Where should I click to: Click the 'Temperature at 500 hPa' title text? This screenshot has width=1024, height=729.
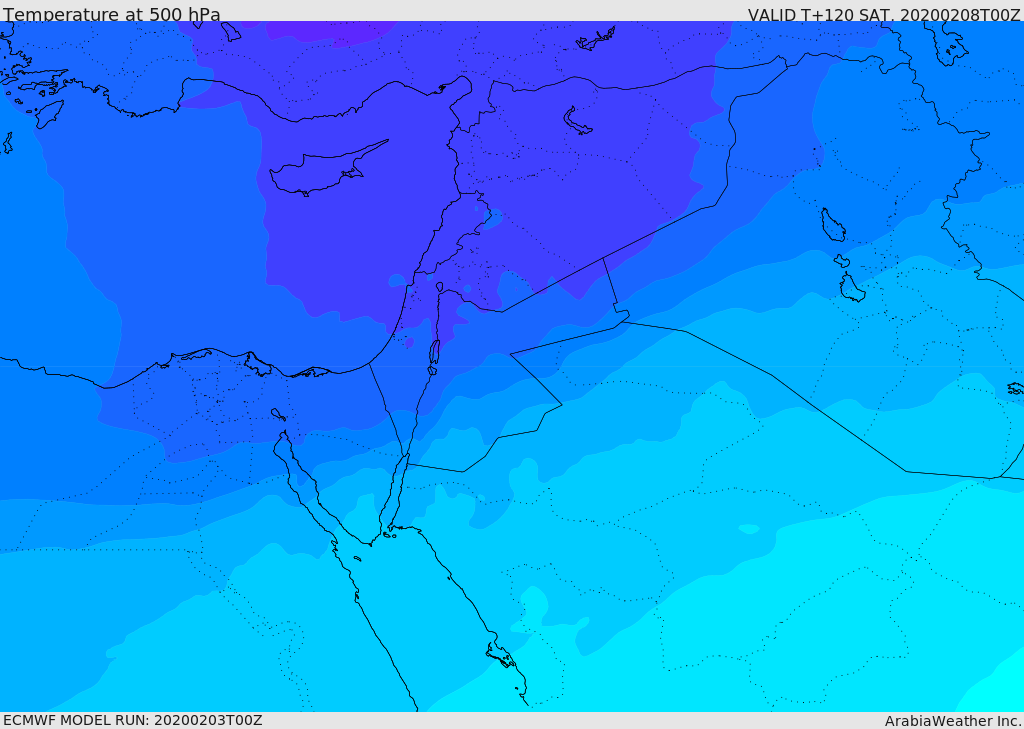tap(112, 14)
